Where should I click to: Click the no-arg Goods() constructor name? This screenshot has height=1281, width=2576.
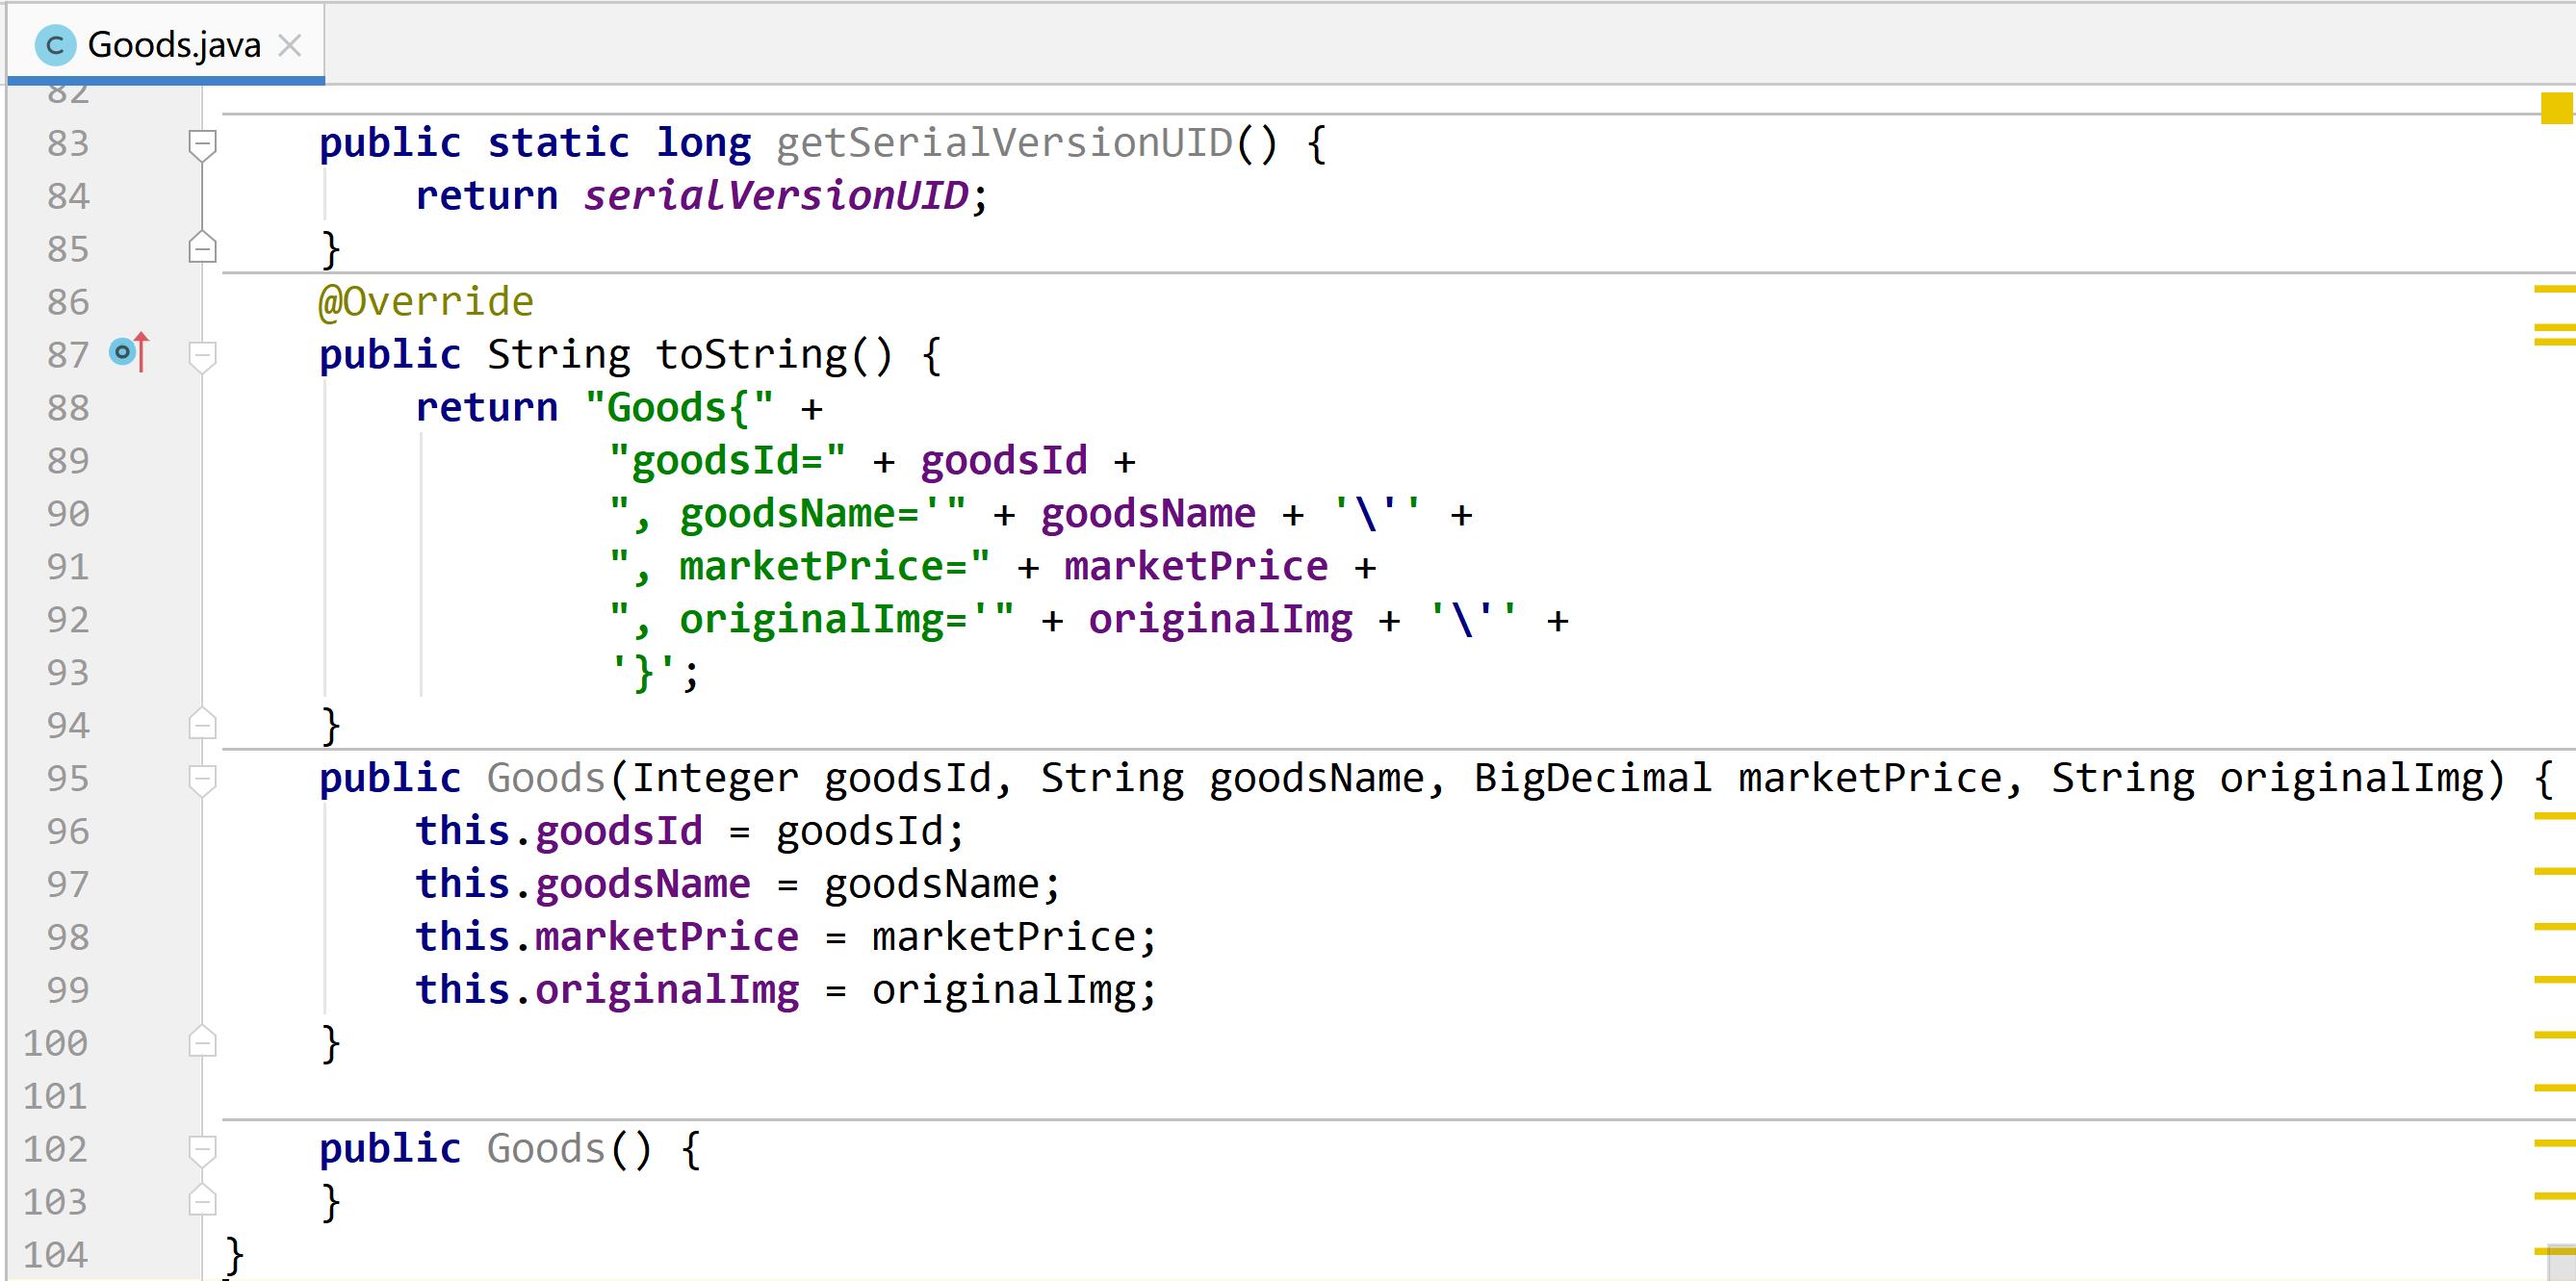pos(546,1148)
